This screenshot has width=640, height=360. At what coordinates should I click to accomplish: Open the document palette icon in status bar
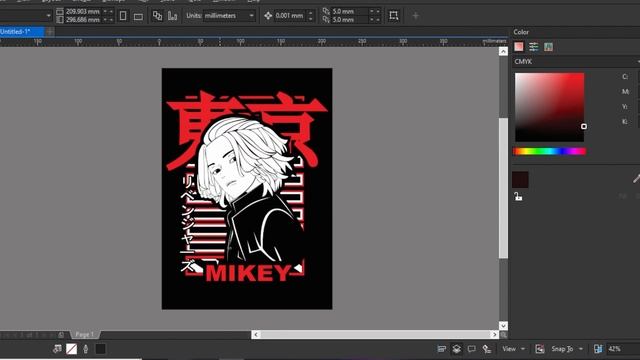(x=57, y=349)
